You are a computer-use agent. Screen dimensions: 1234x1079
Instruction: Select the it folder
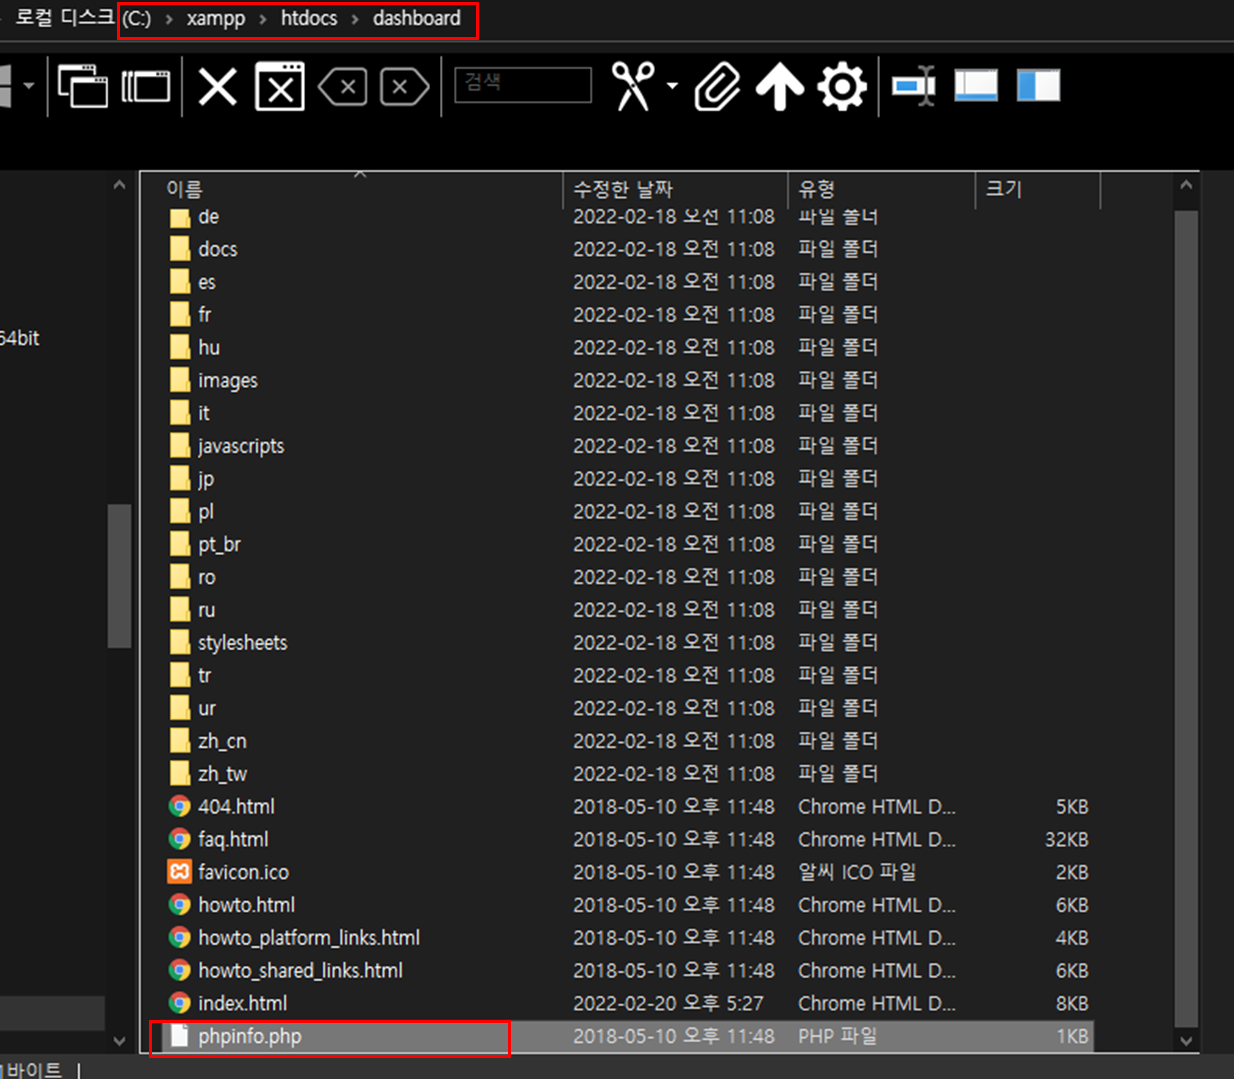tap(203, 413)
